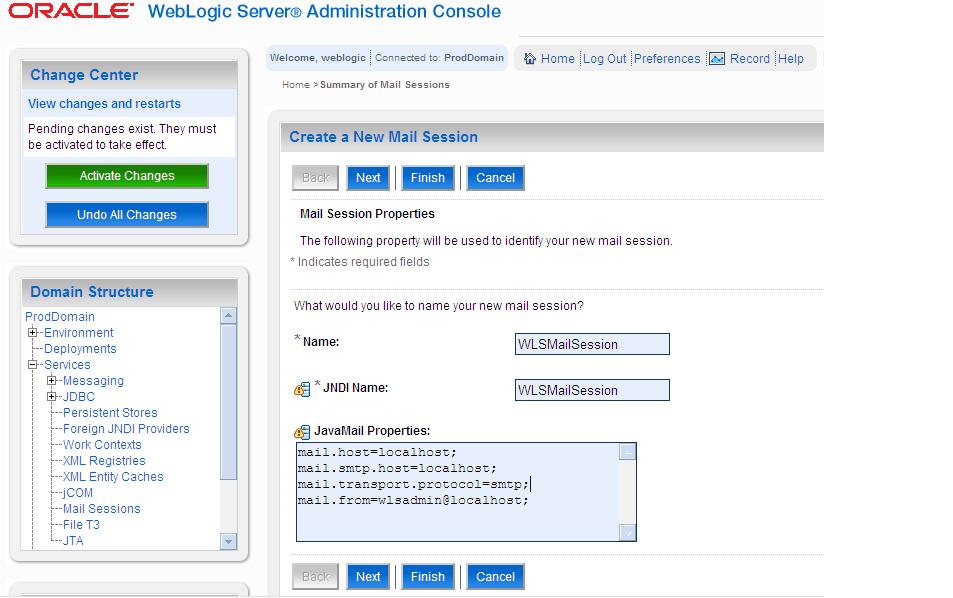
Task: Click Log Out
Action: coord(604,58)
